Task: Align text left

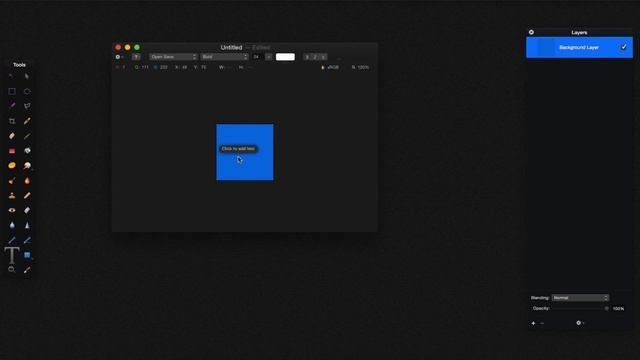Action: pos(307,57)
